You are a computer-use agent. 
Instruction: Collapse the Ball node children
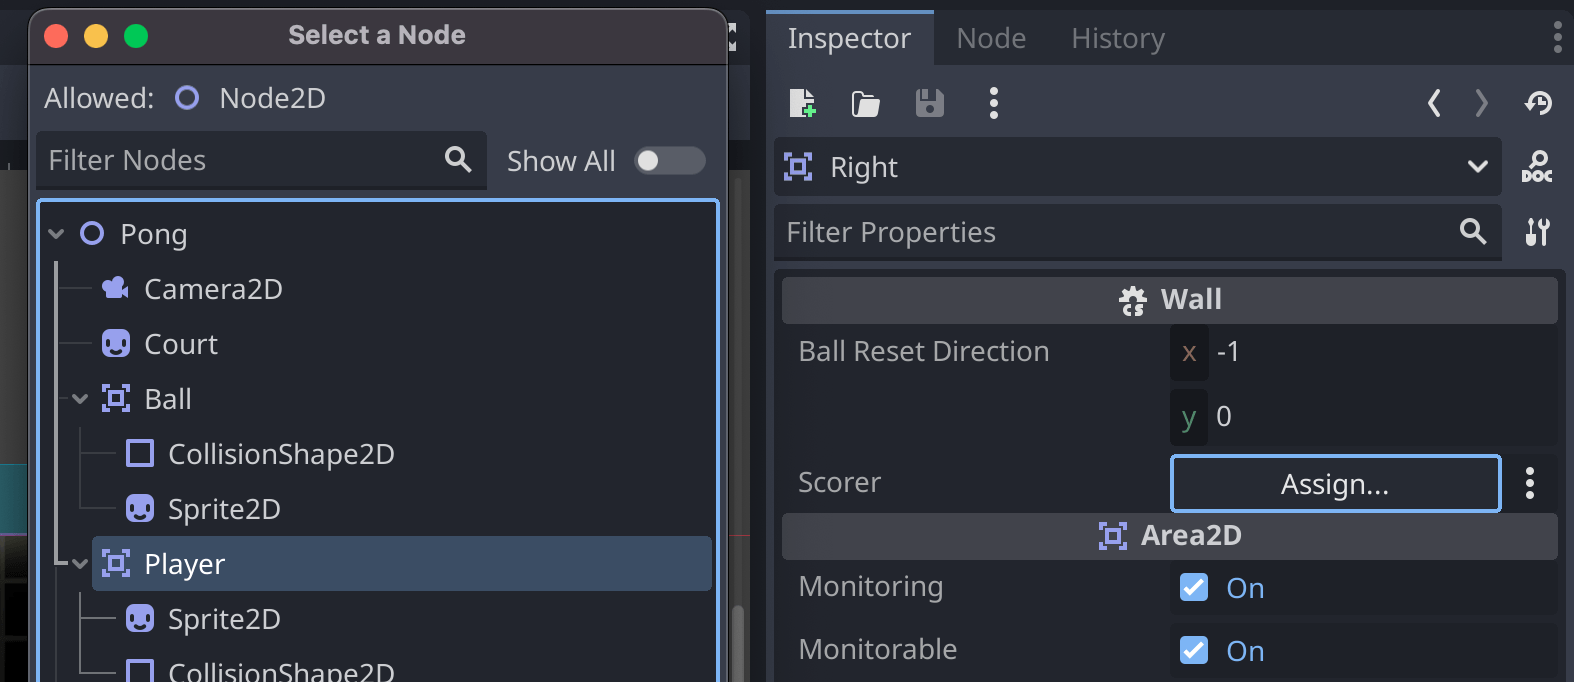coord(81,399)
